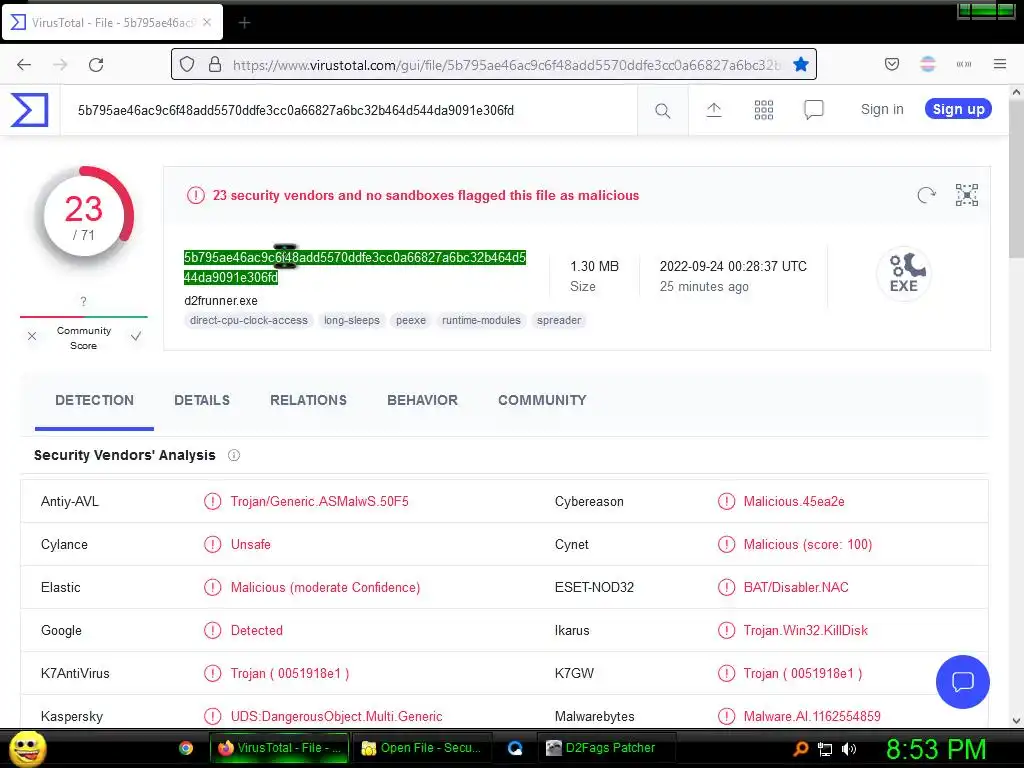Click the long-sleeps tag

click(352, 321)
